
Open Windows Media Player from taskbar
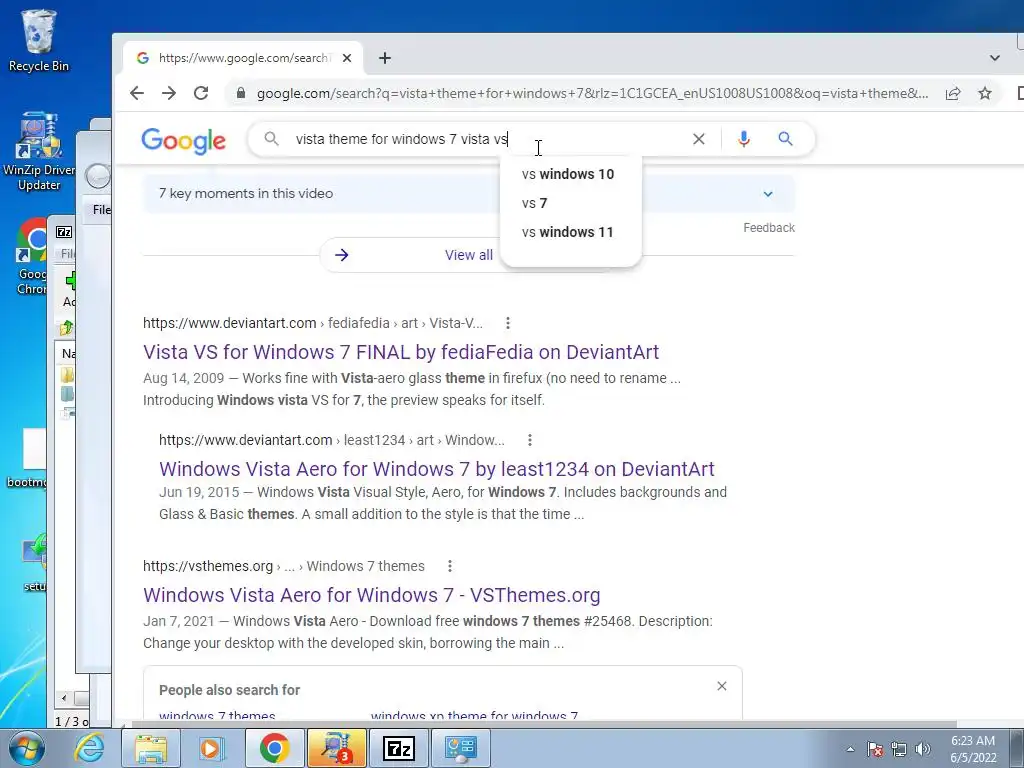pos(212,748)
